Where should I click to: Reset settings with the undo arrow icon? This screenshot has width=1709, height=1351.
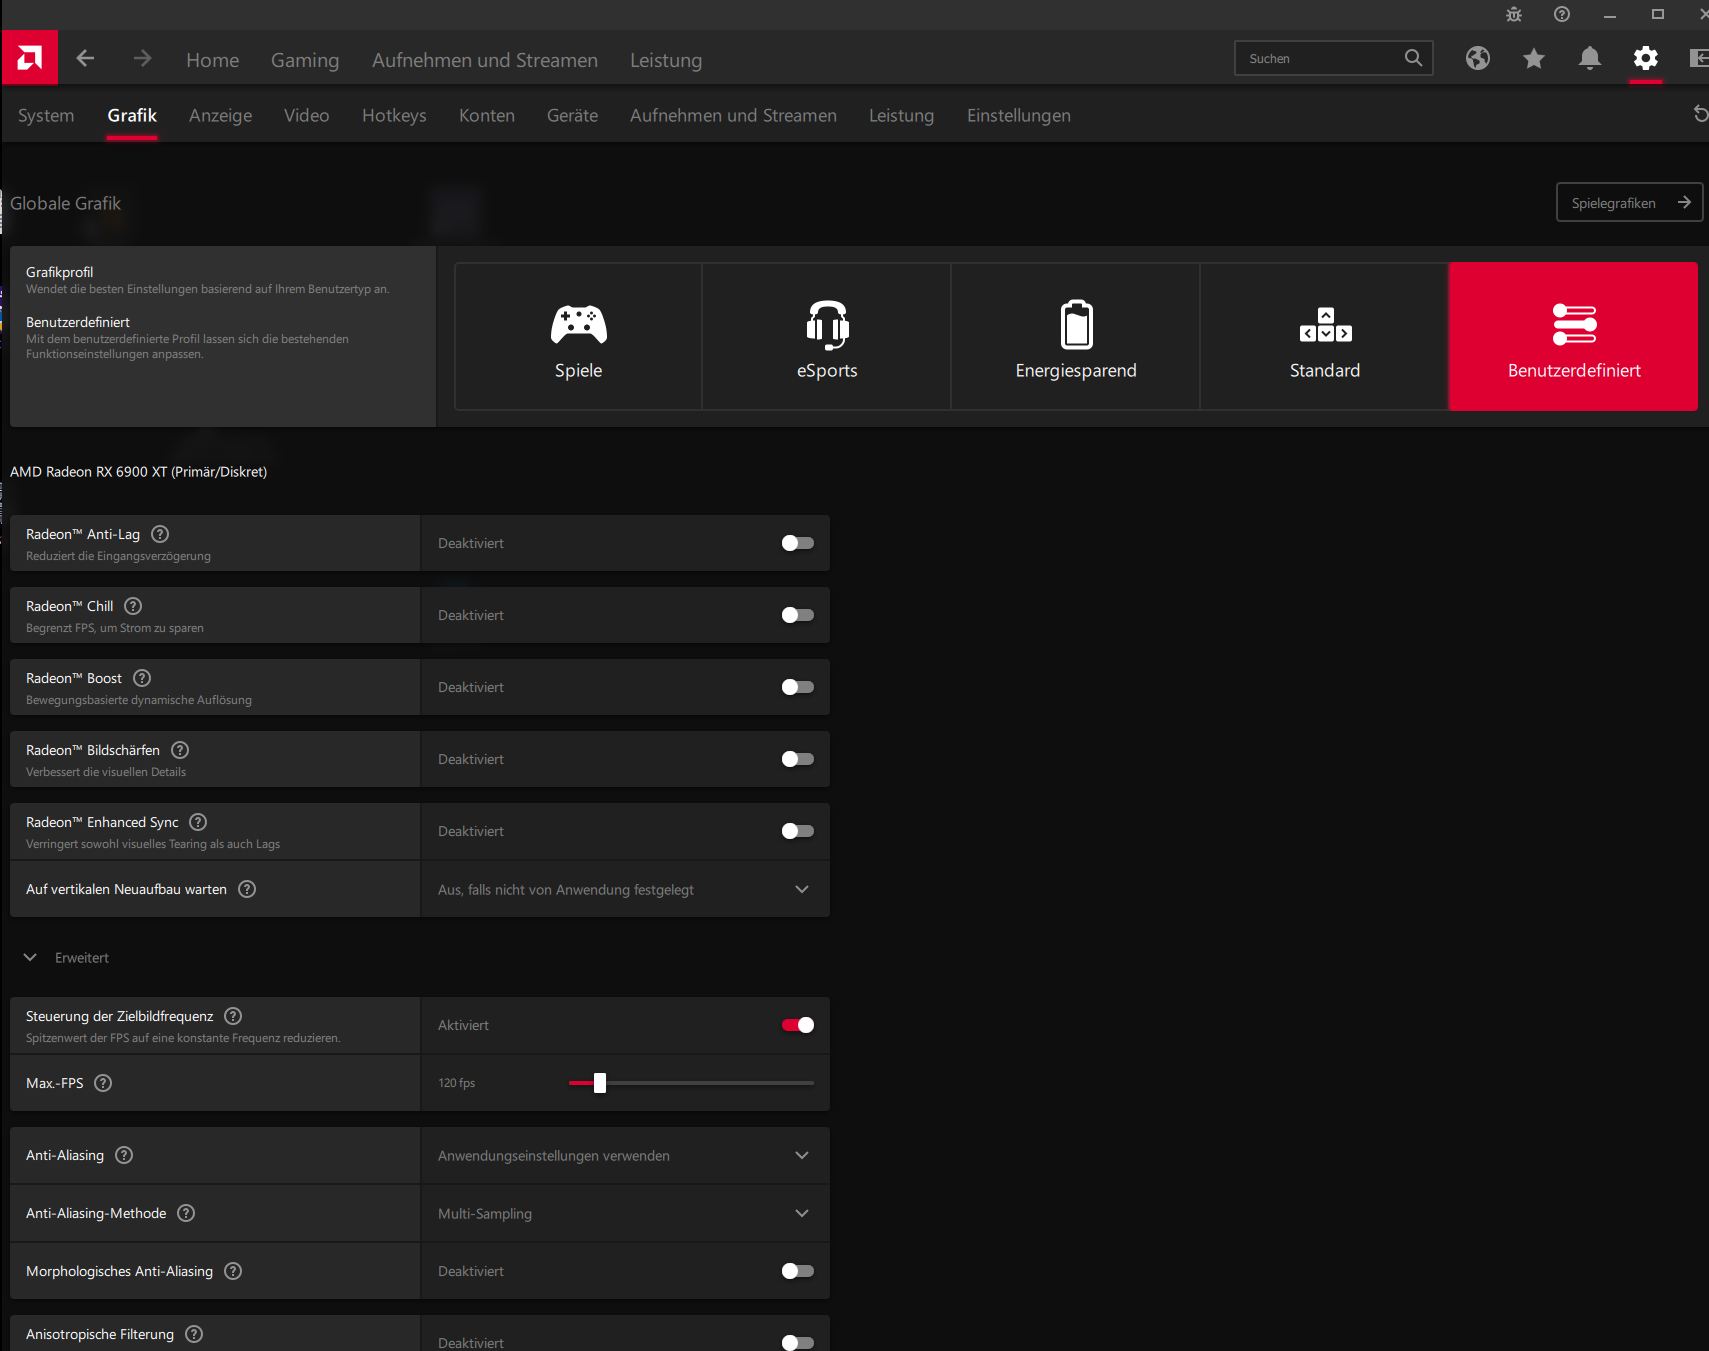click(1700, 114)
